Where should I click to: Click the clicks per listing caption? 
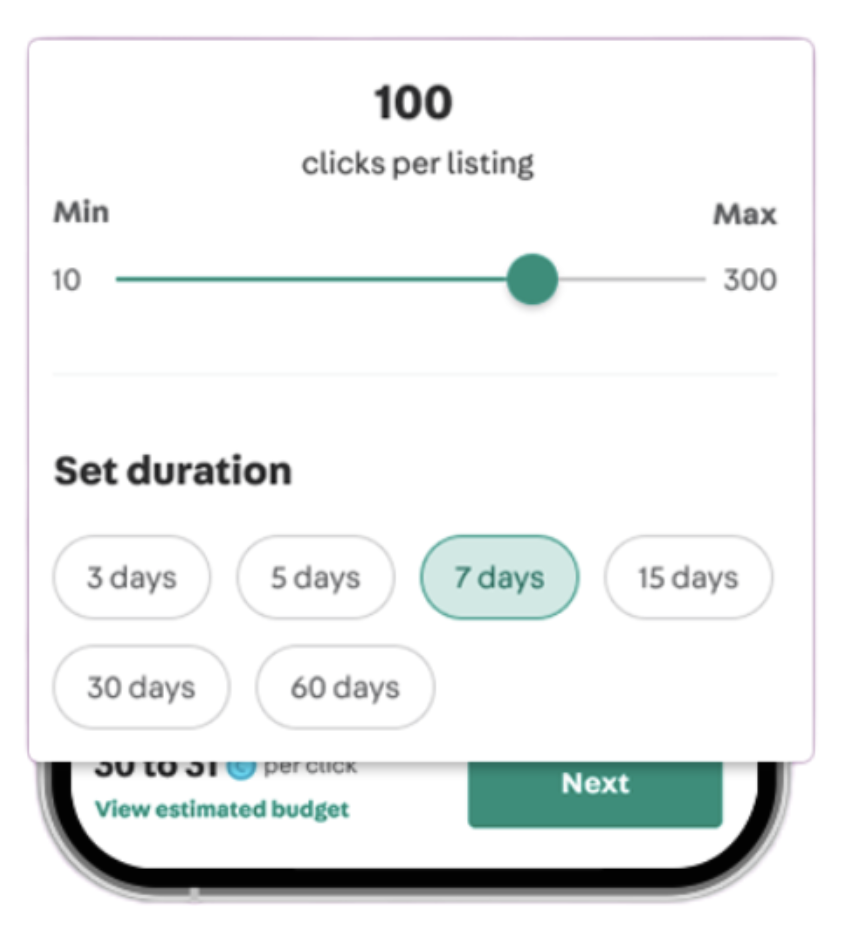[418, 163]
